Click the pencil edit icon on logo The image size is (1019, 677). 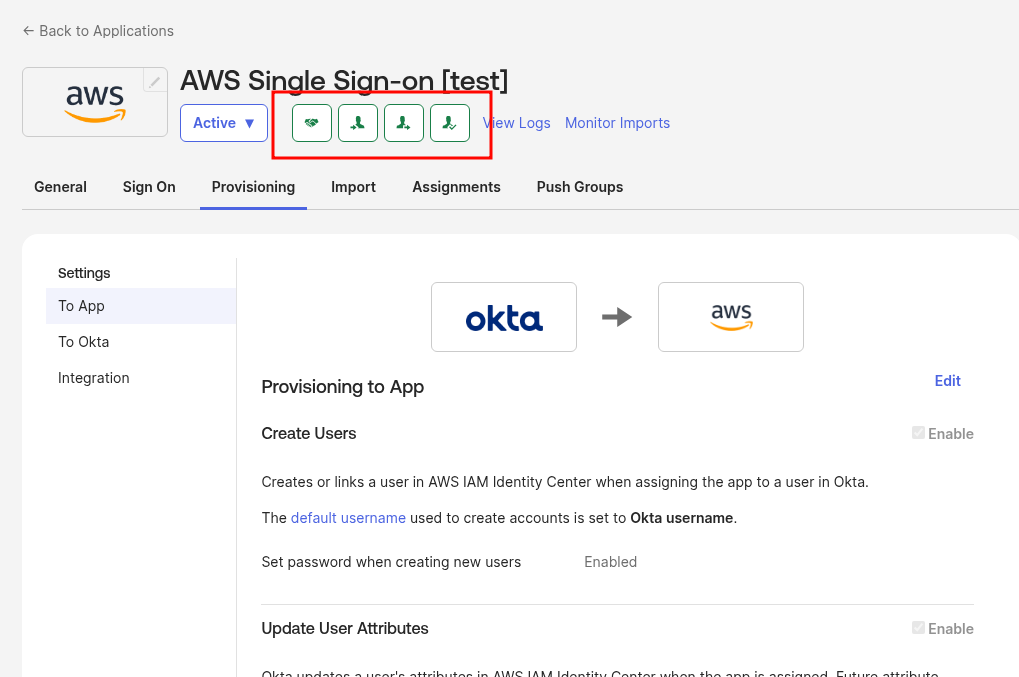[x=155, y=81]
